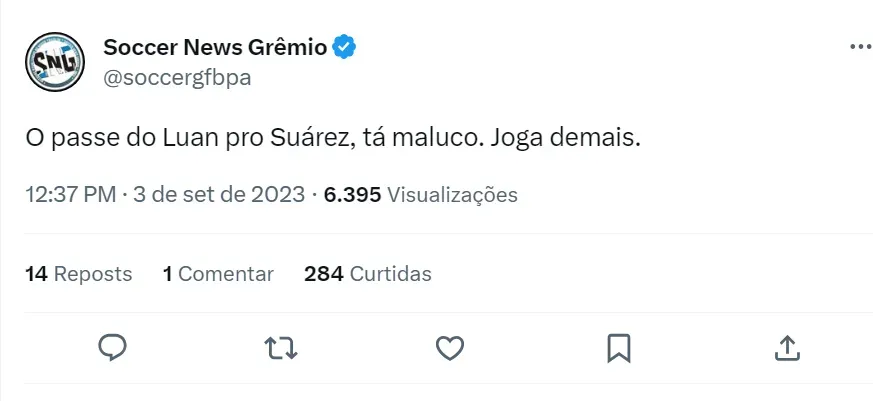Image resolution: width=873 pixels, height=401 pixels.
Task: Click the share upload icon
Action: (787, 347)
